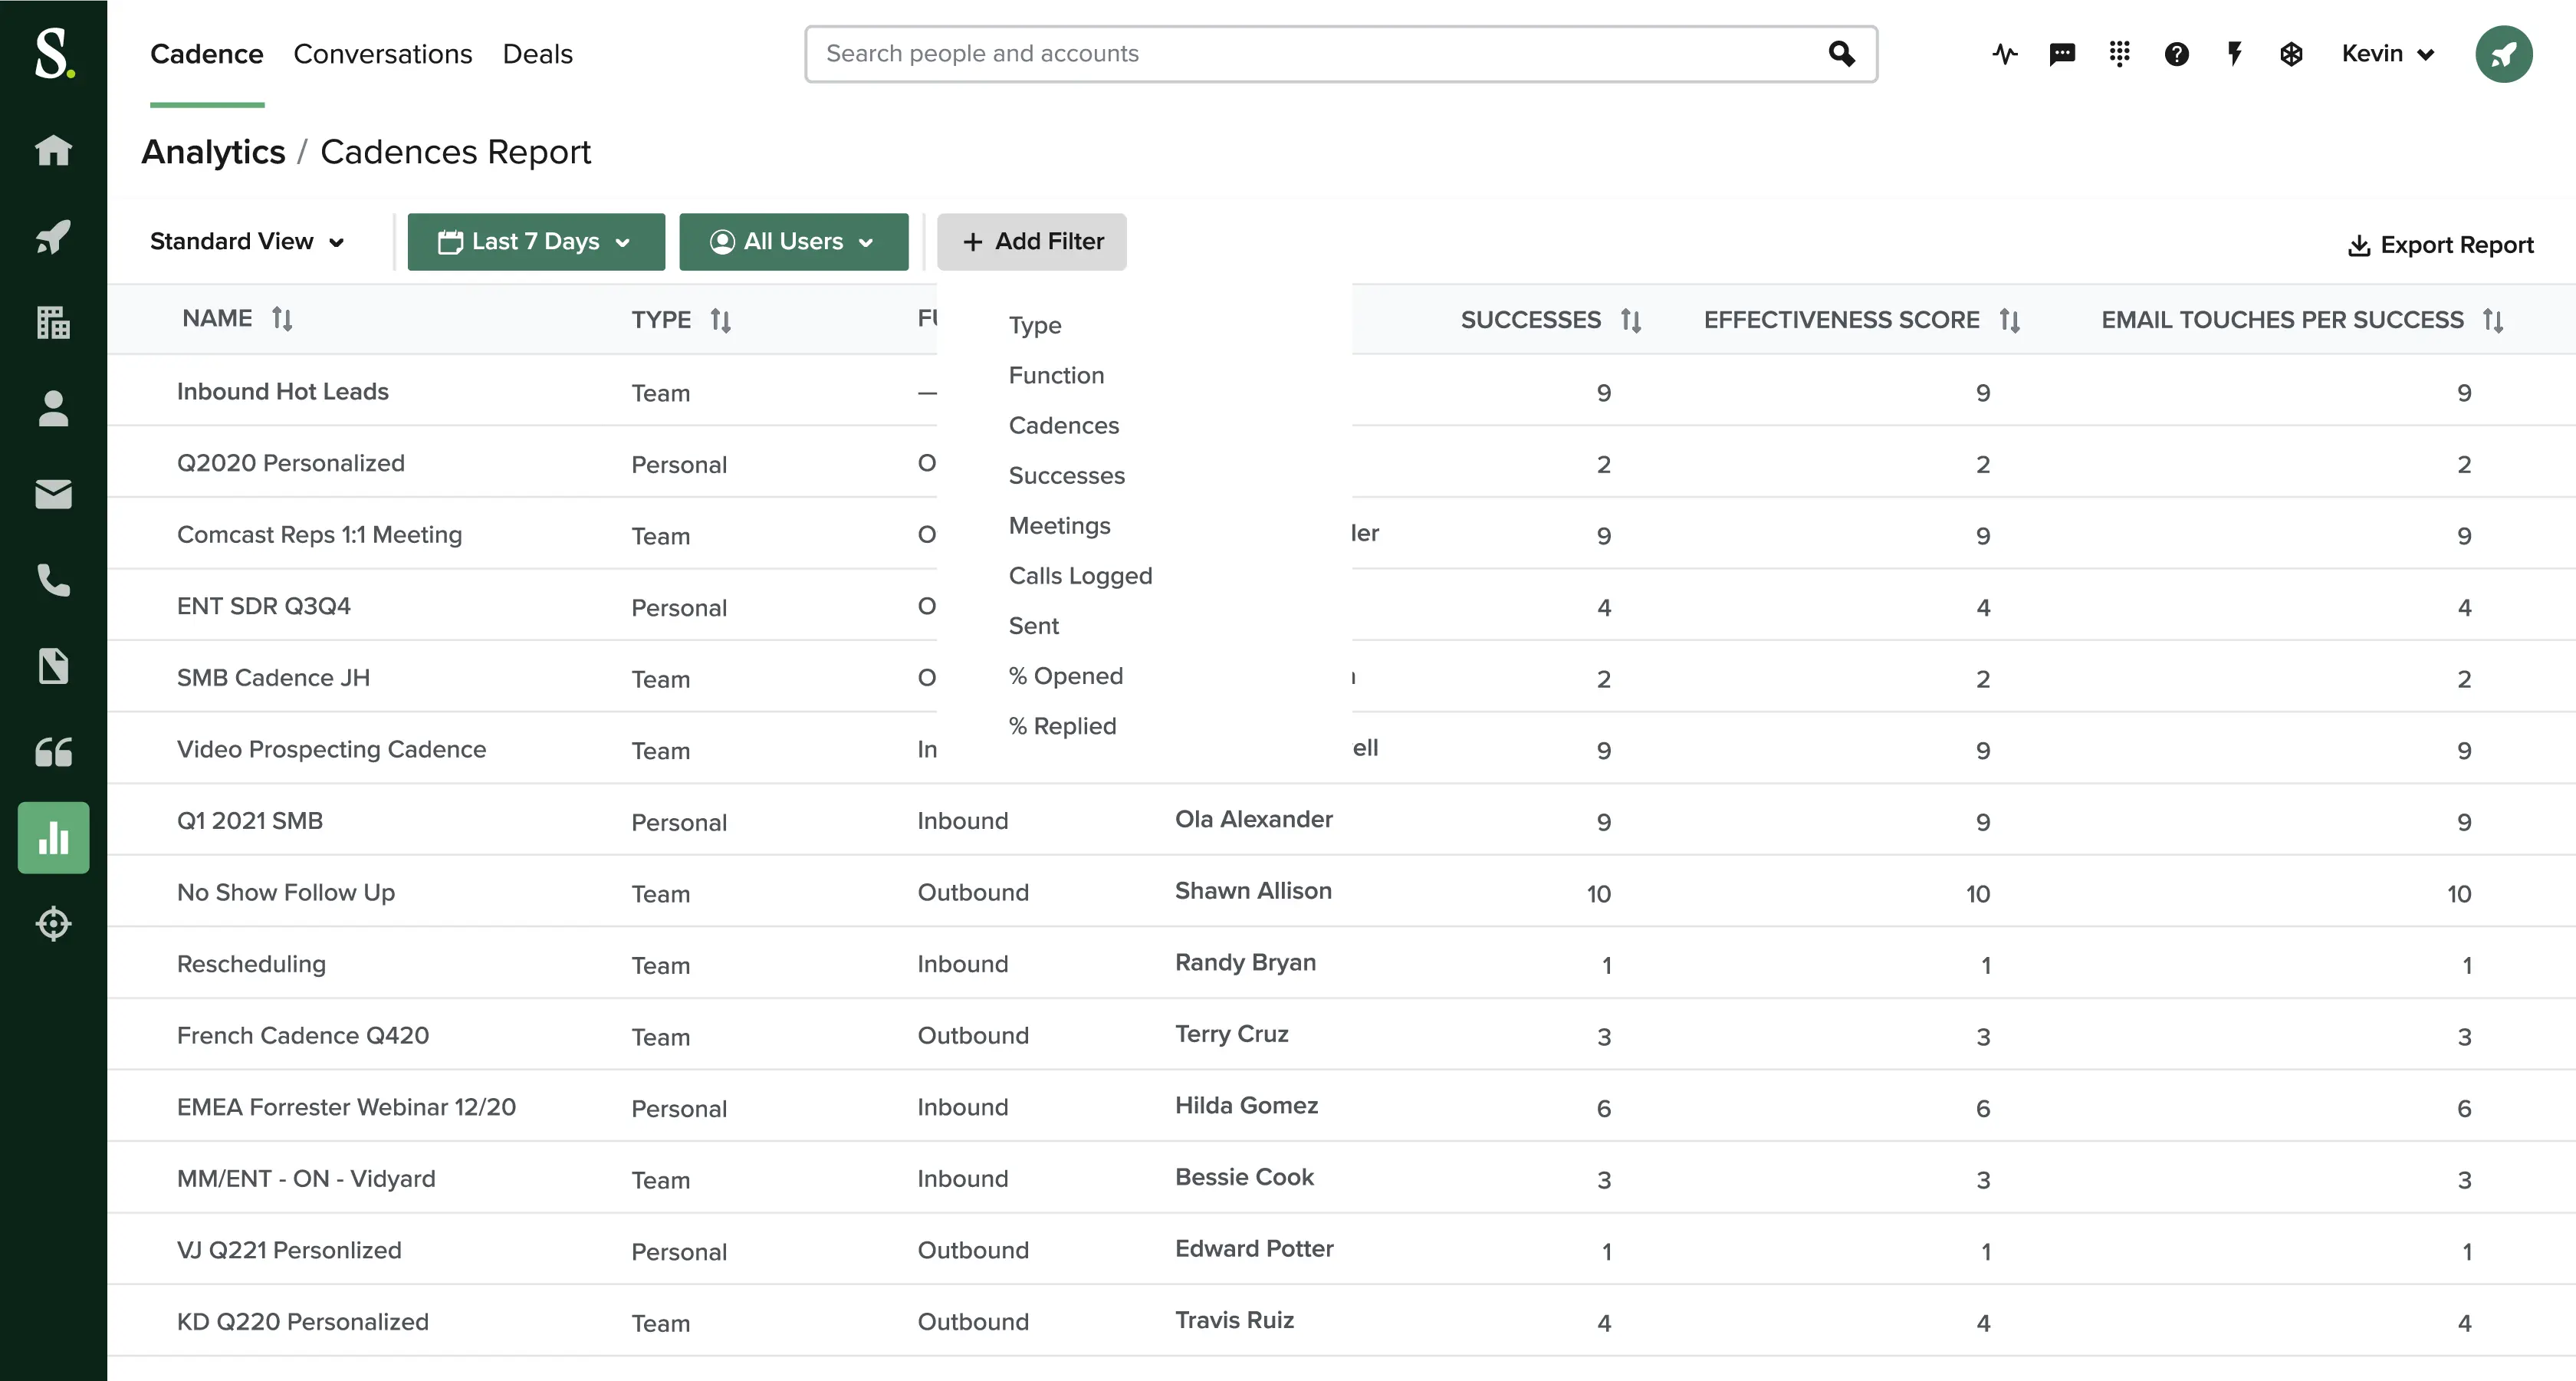Open the chat message icon
Image resolution: width=2576 pixels, height=1381 pixels.
2062,54
